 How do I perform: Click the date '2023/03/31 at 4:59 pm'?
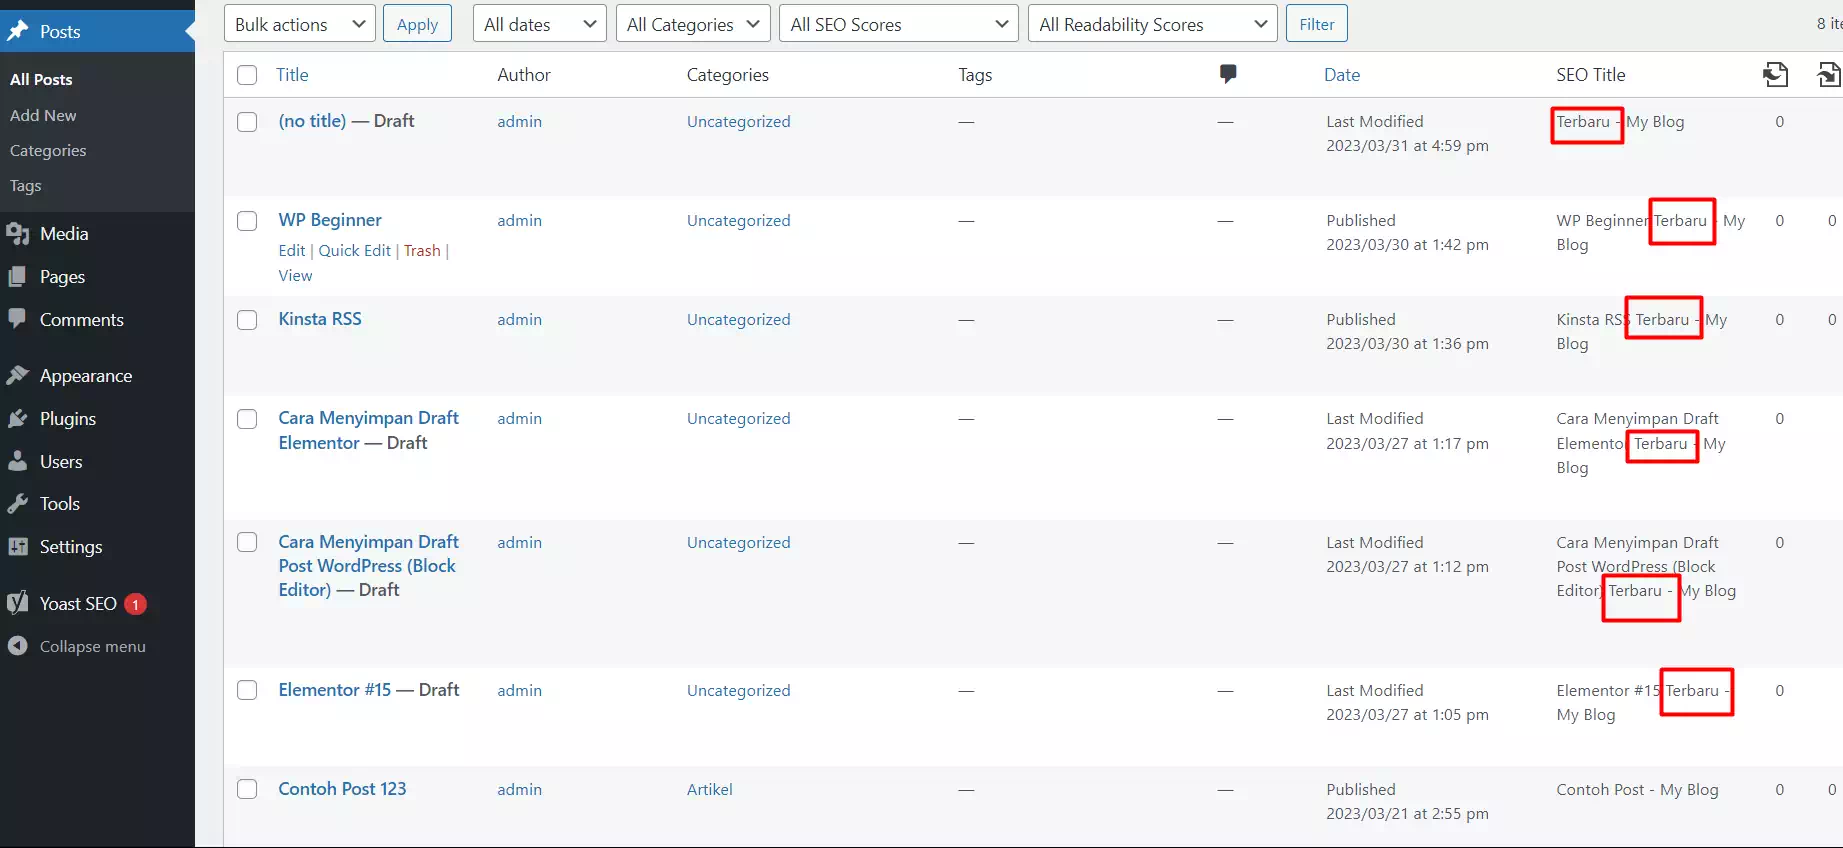click(x=1407, y=146)
